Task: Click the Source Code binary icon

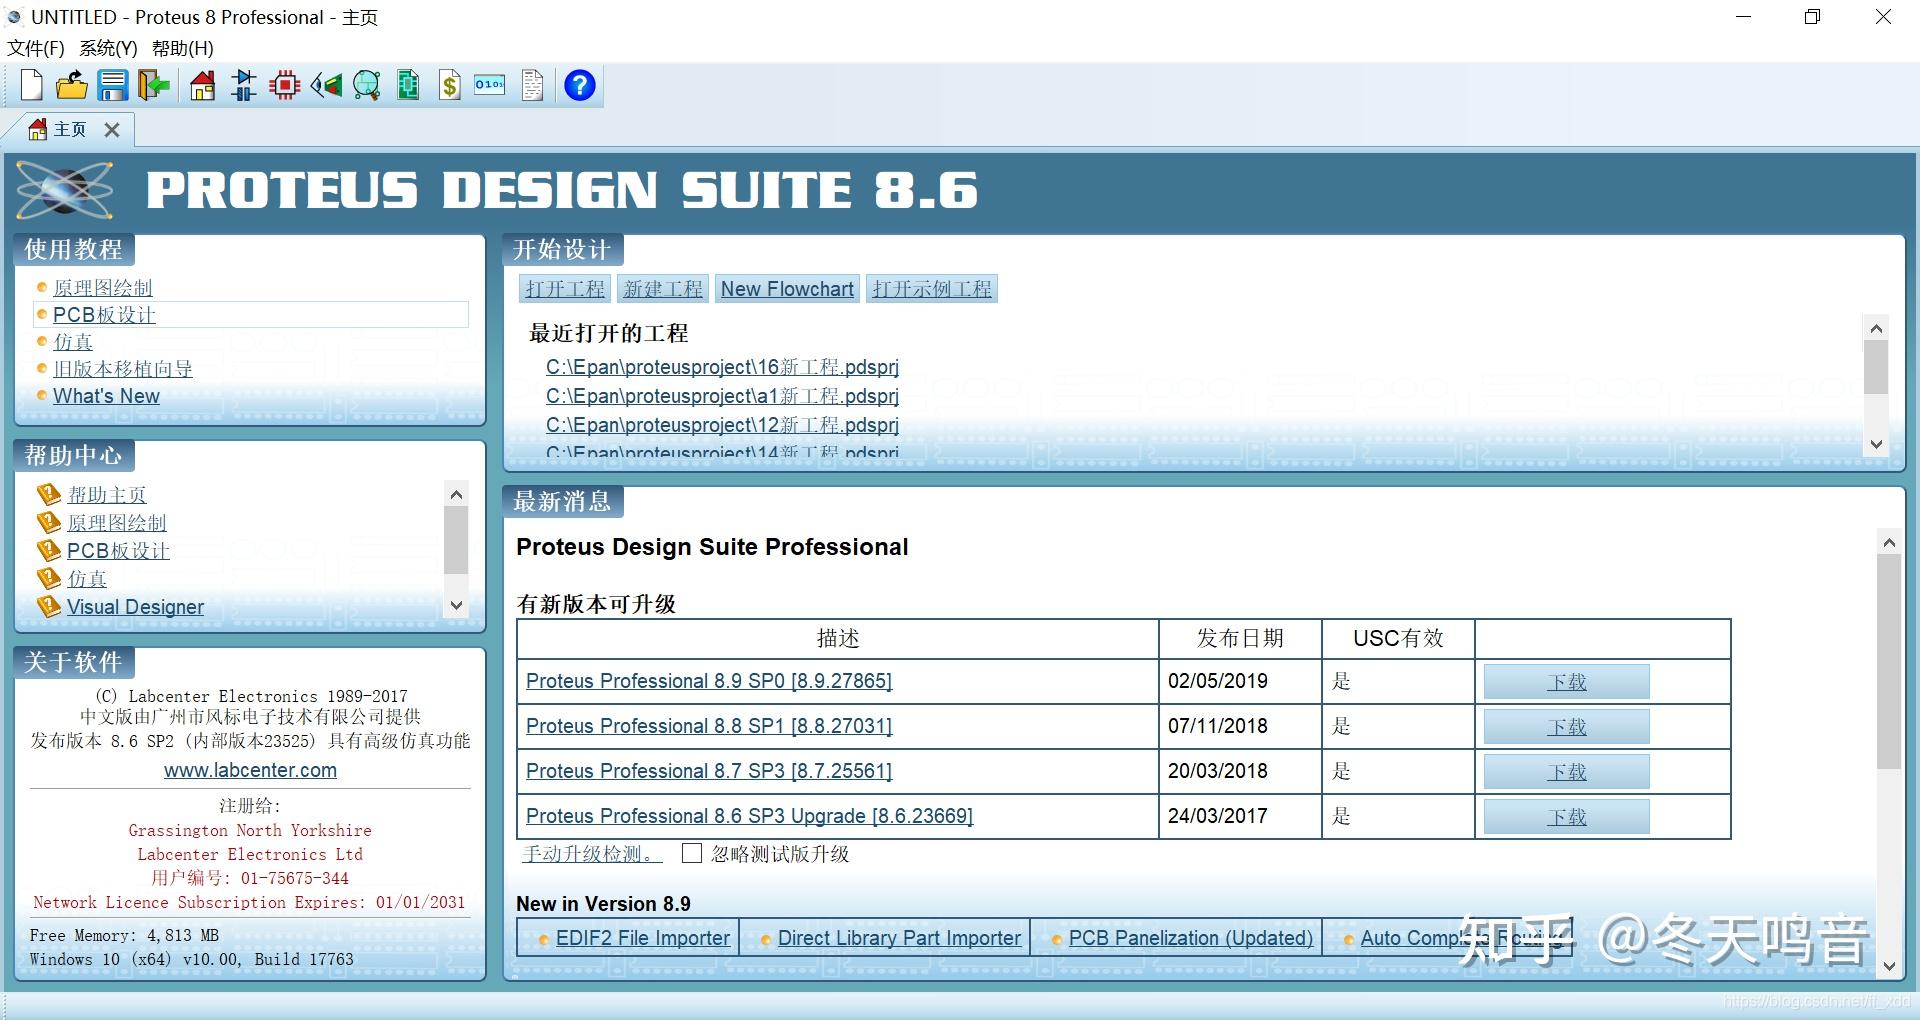Action: click(490, 86)
